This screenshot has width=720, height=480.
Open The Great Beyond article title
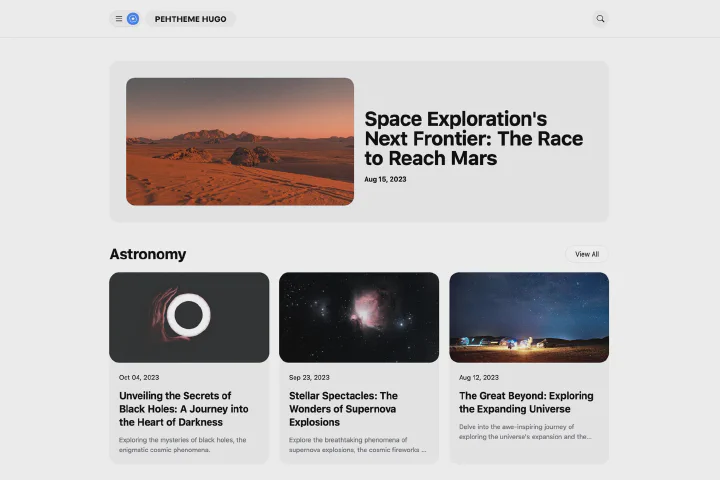coord(526,402)
